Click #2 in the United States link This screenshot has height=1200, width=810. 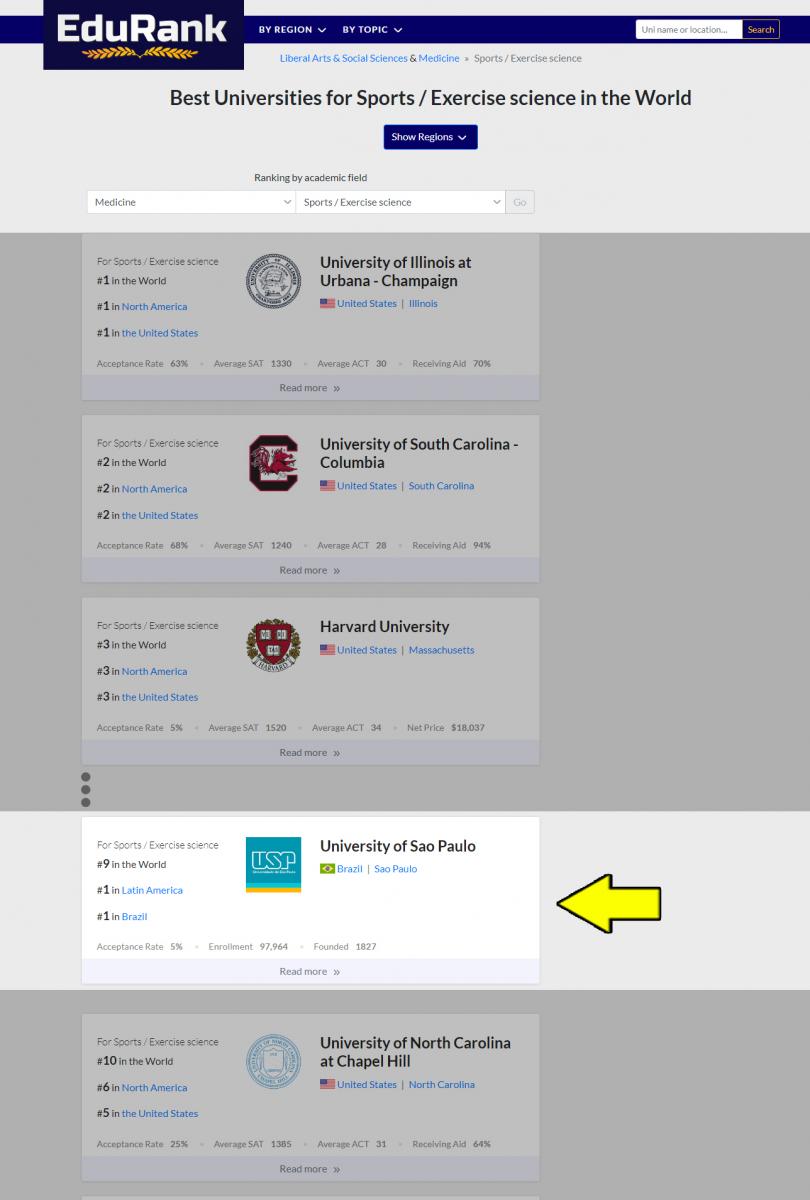pos(160,515)
